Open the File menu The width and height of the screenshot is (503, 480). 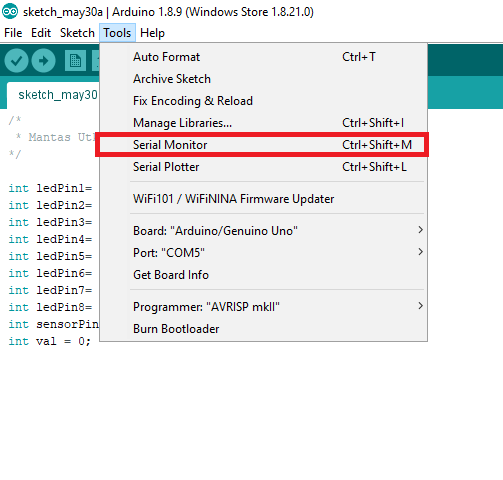tap(13, 33)
